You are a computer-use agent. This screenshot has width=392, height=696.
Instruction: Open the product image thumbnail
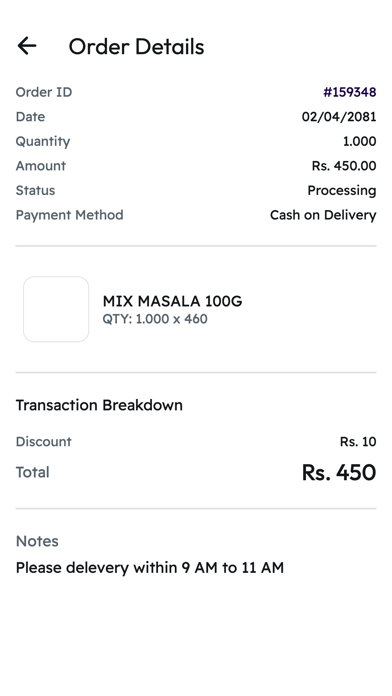pos(56,309)
